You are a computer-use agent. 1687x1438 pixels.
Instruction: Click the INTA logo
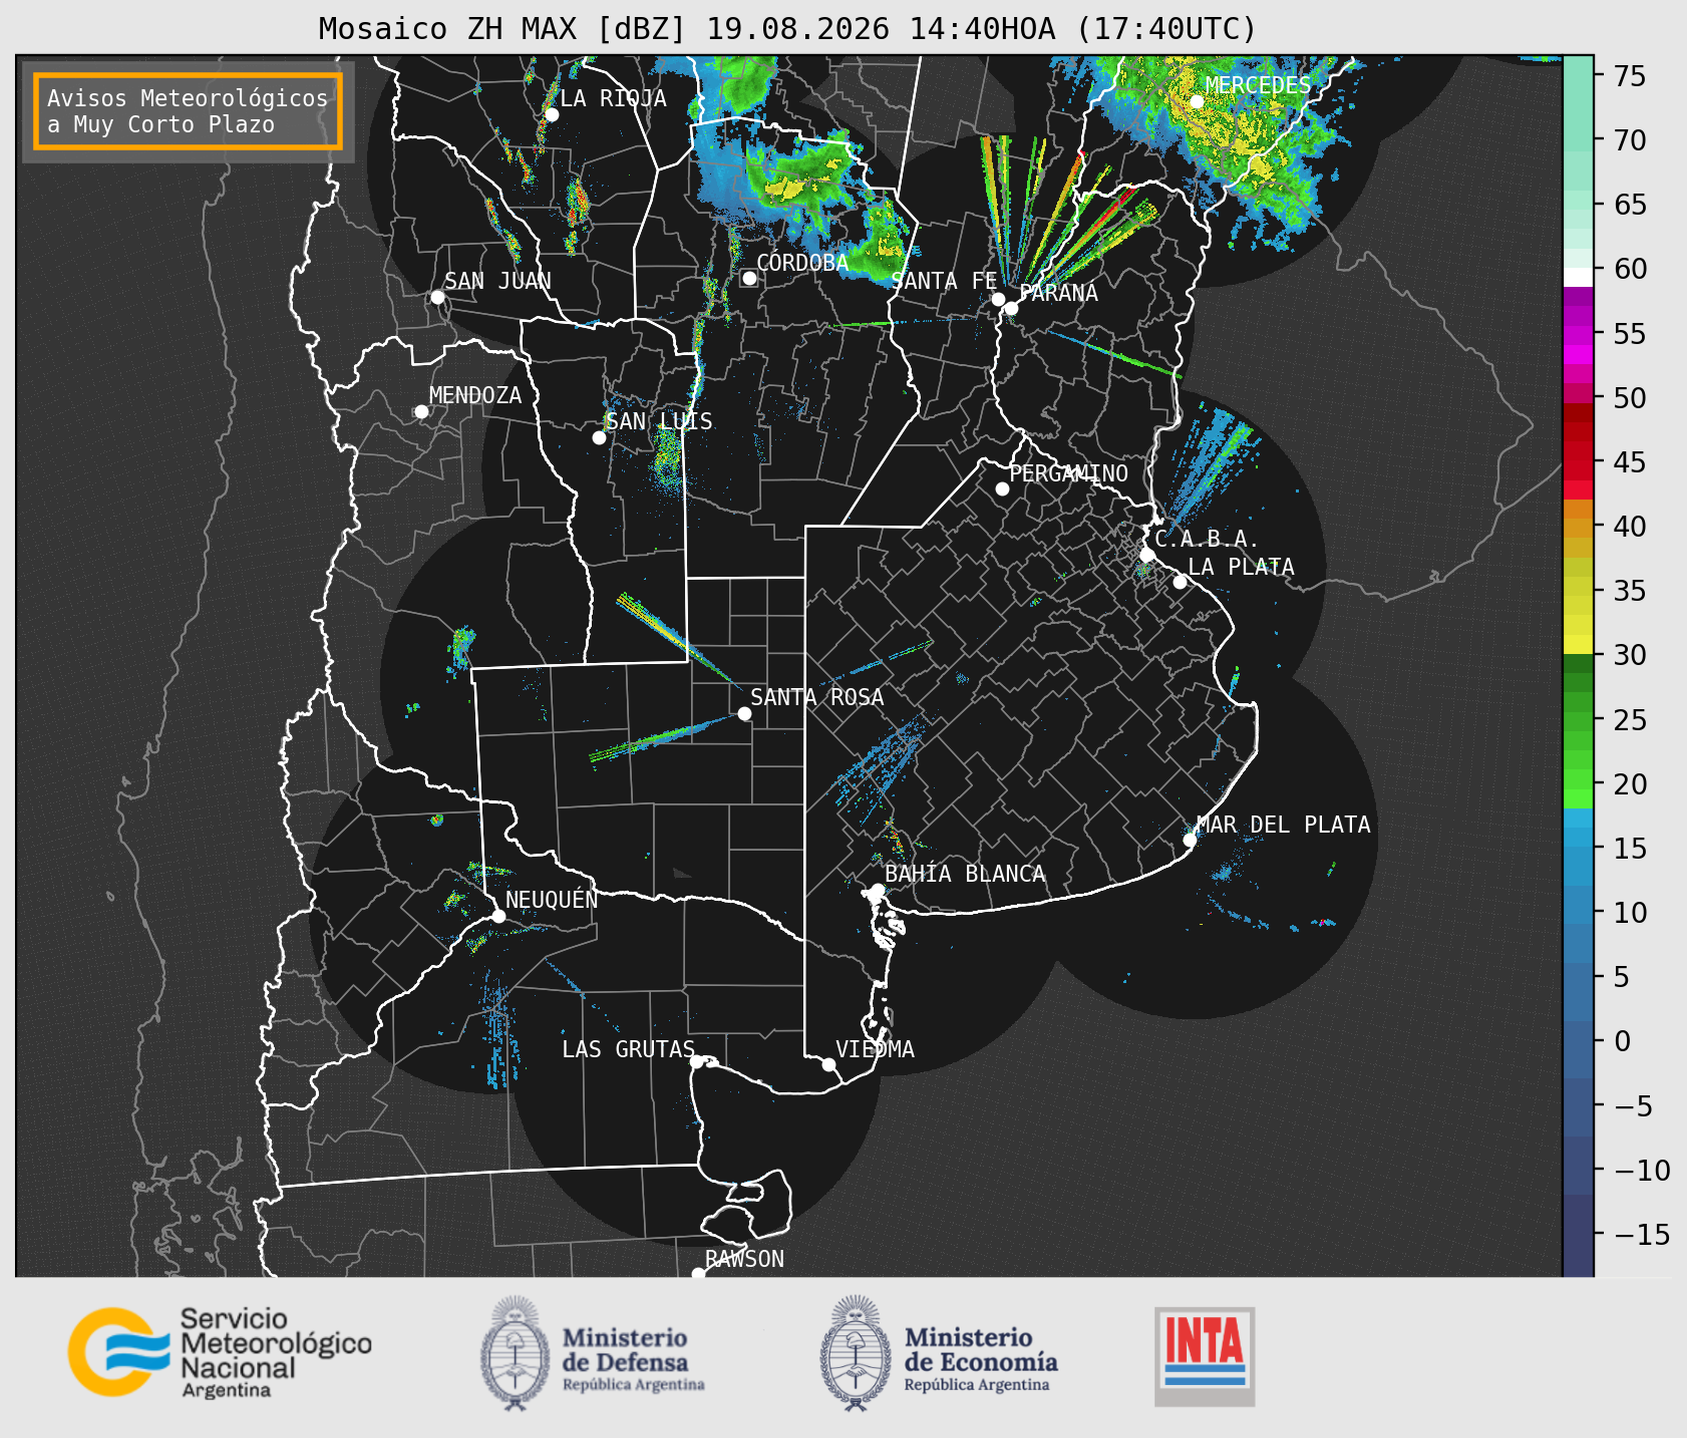click(1204, 1356)
